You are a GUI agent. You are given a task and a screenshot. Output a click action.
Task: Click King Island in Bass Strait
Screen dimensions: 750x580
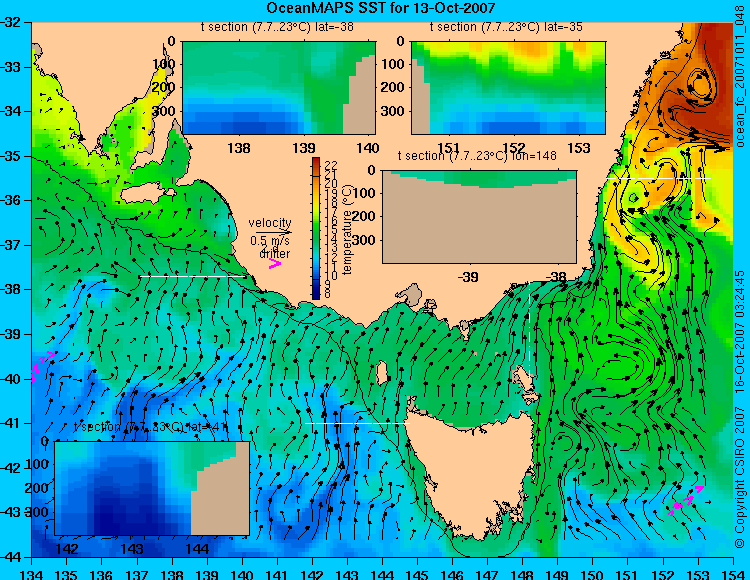382,373
